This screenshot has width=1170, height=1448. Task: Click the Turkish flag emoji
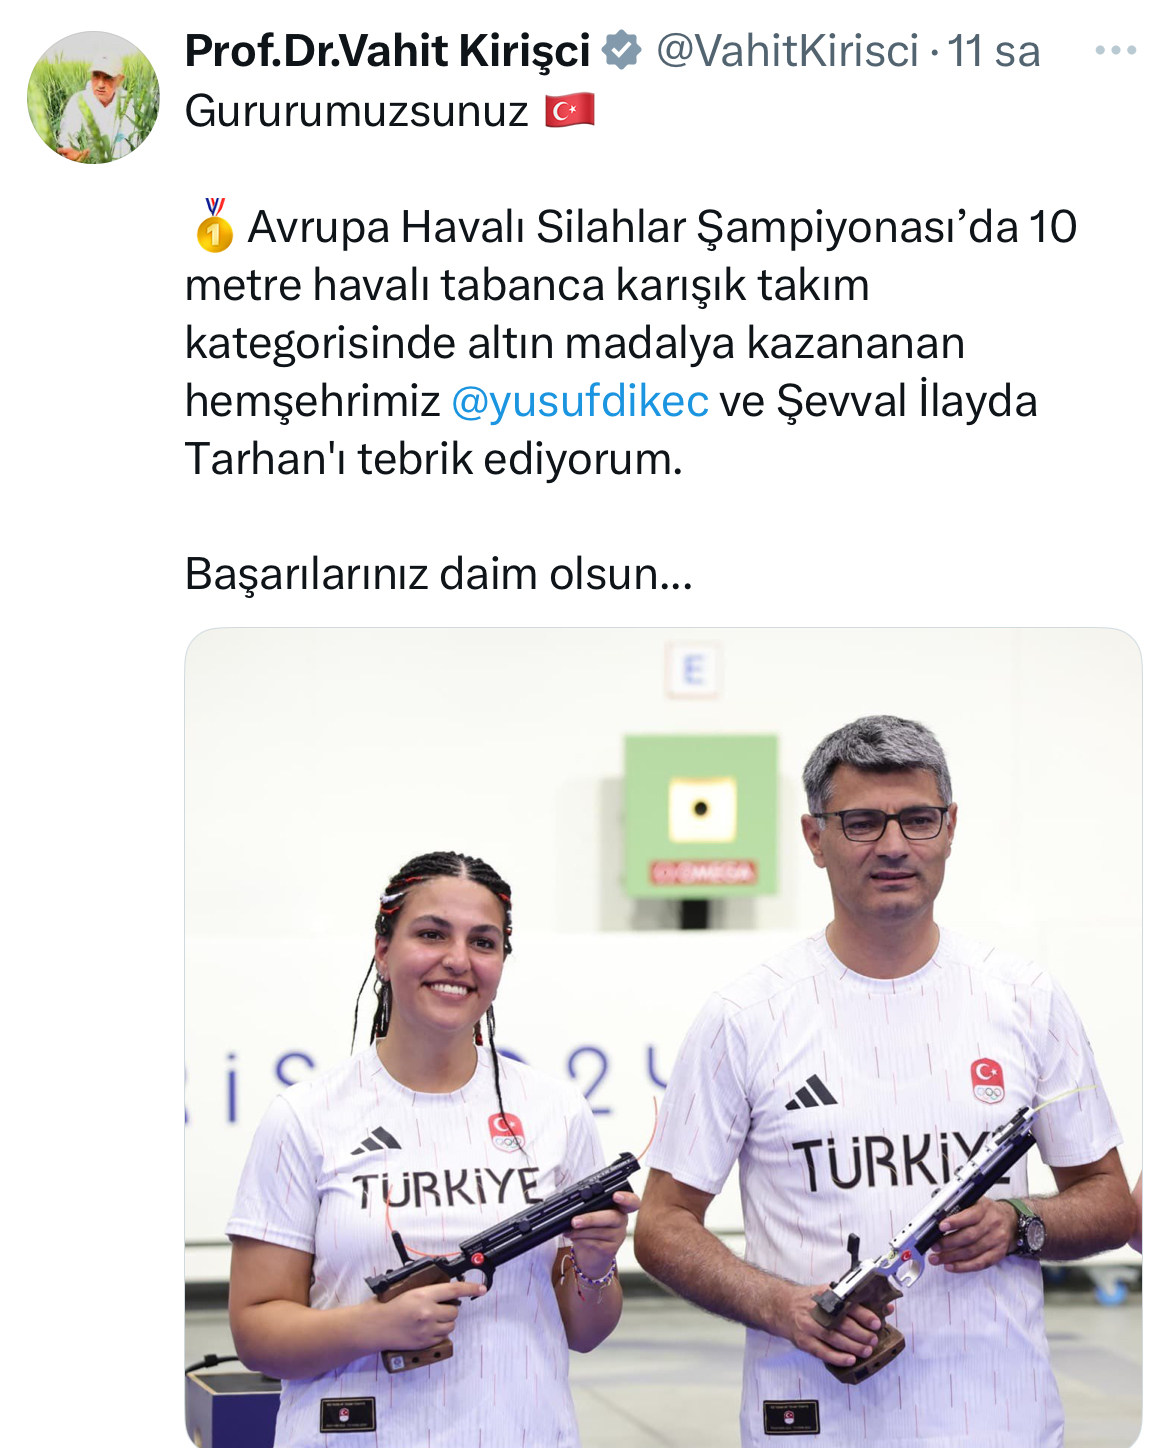pyautogui.click(x=570, y=110)
